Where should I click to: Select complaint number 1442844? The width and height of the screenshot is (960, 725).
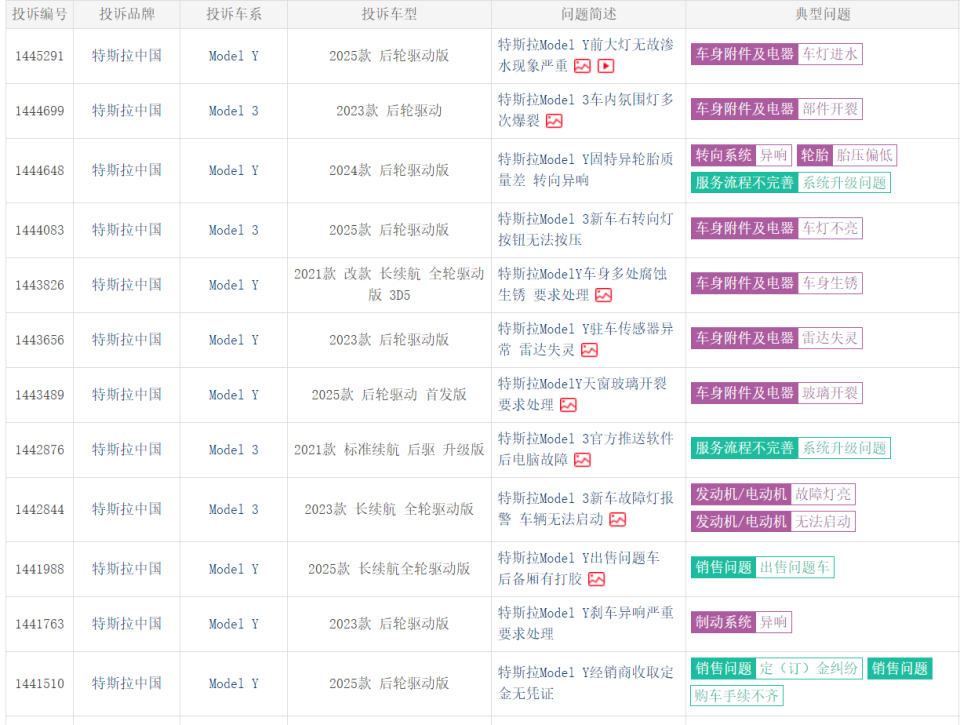40,509
